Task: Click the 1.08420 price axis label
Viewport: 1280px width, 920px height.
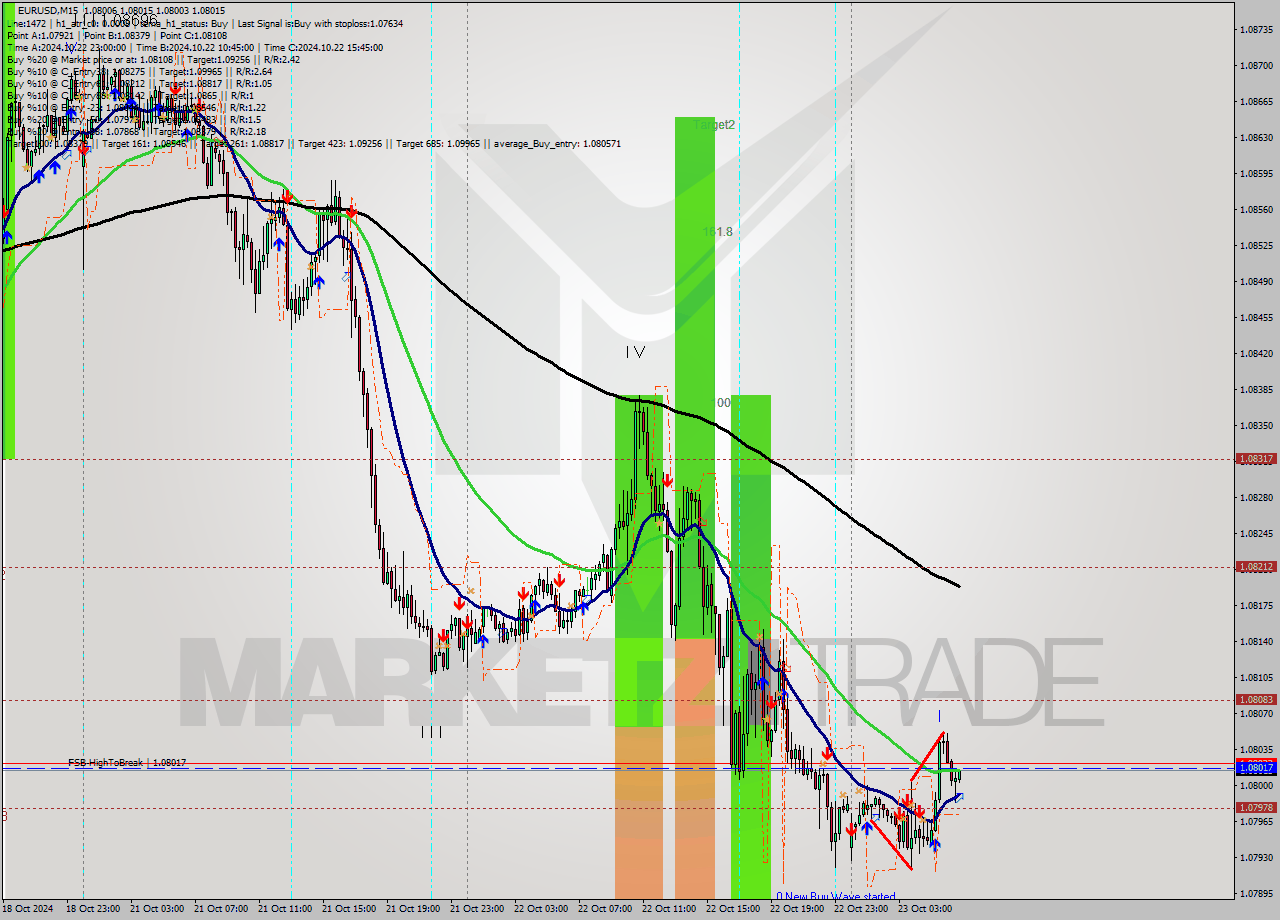Action: pos(1256,354)
